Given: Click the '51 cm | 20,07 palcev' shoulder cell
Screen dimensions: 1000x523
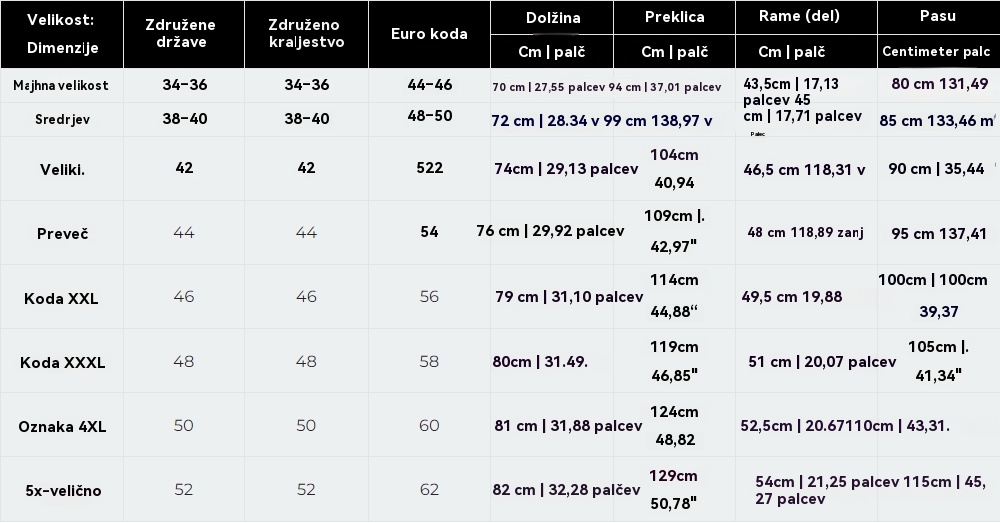Looking at the screenshot, I should point(822,361).
